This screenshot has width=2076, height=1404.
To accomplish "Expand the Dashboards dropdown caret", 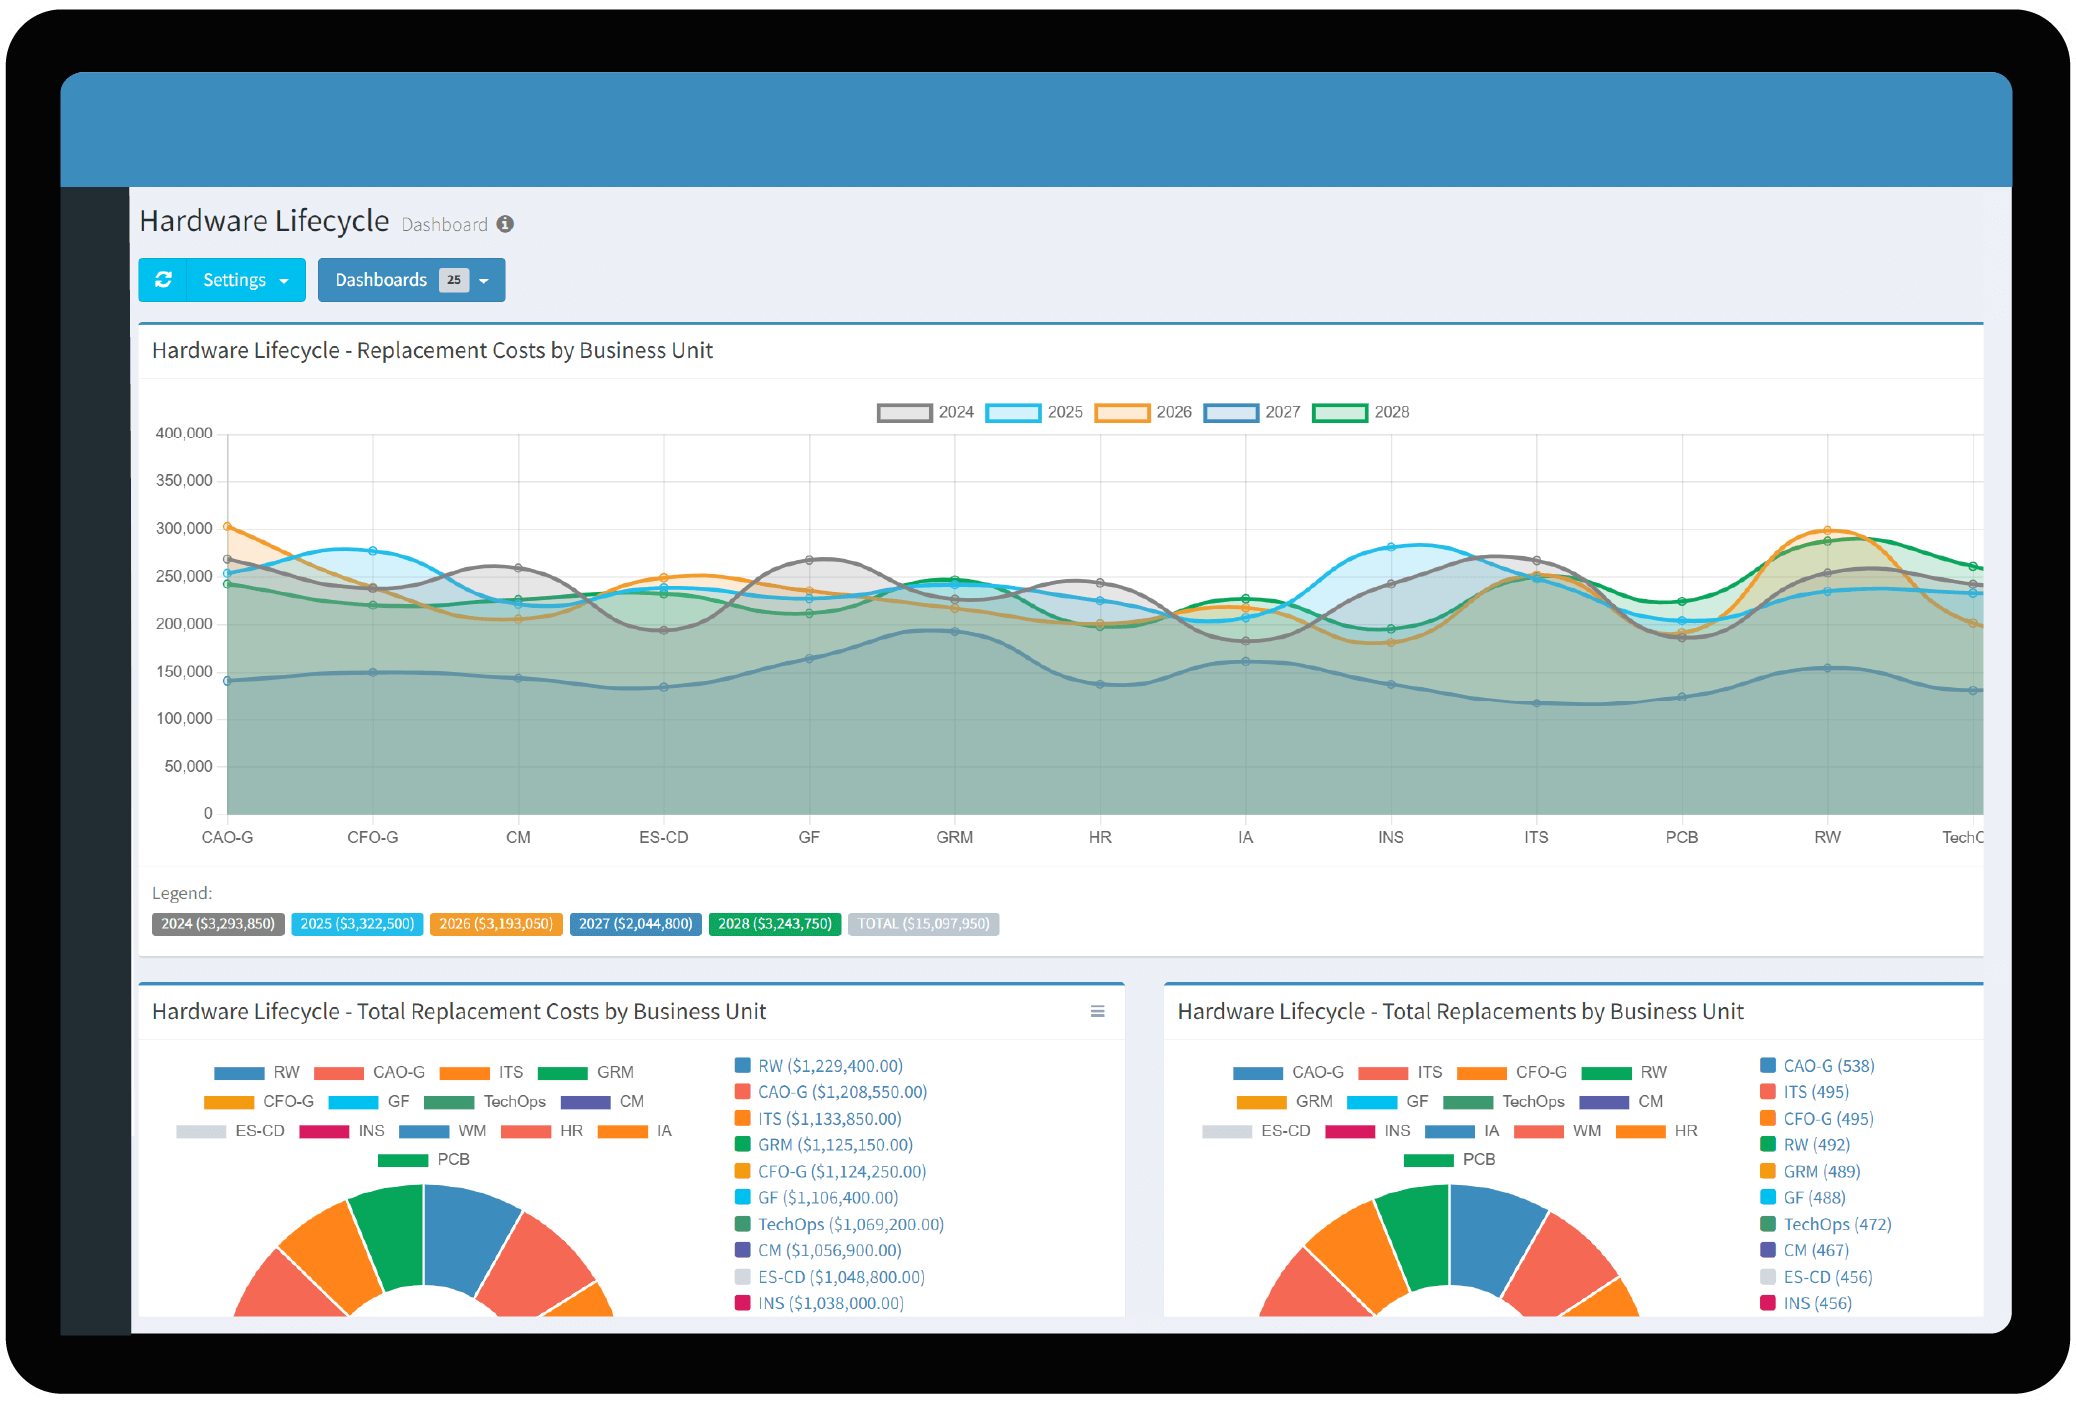I will pyautogui.click(x=484, y=280).
